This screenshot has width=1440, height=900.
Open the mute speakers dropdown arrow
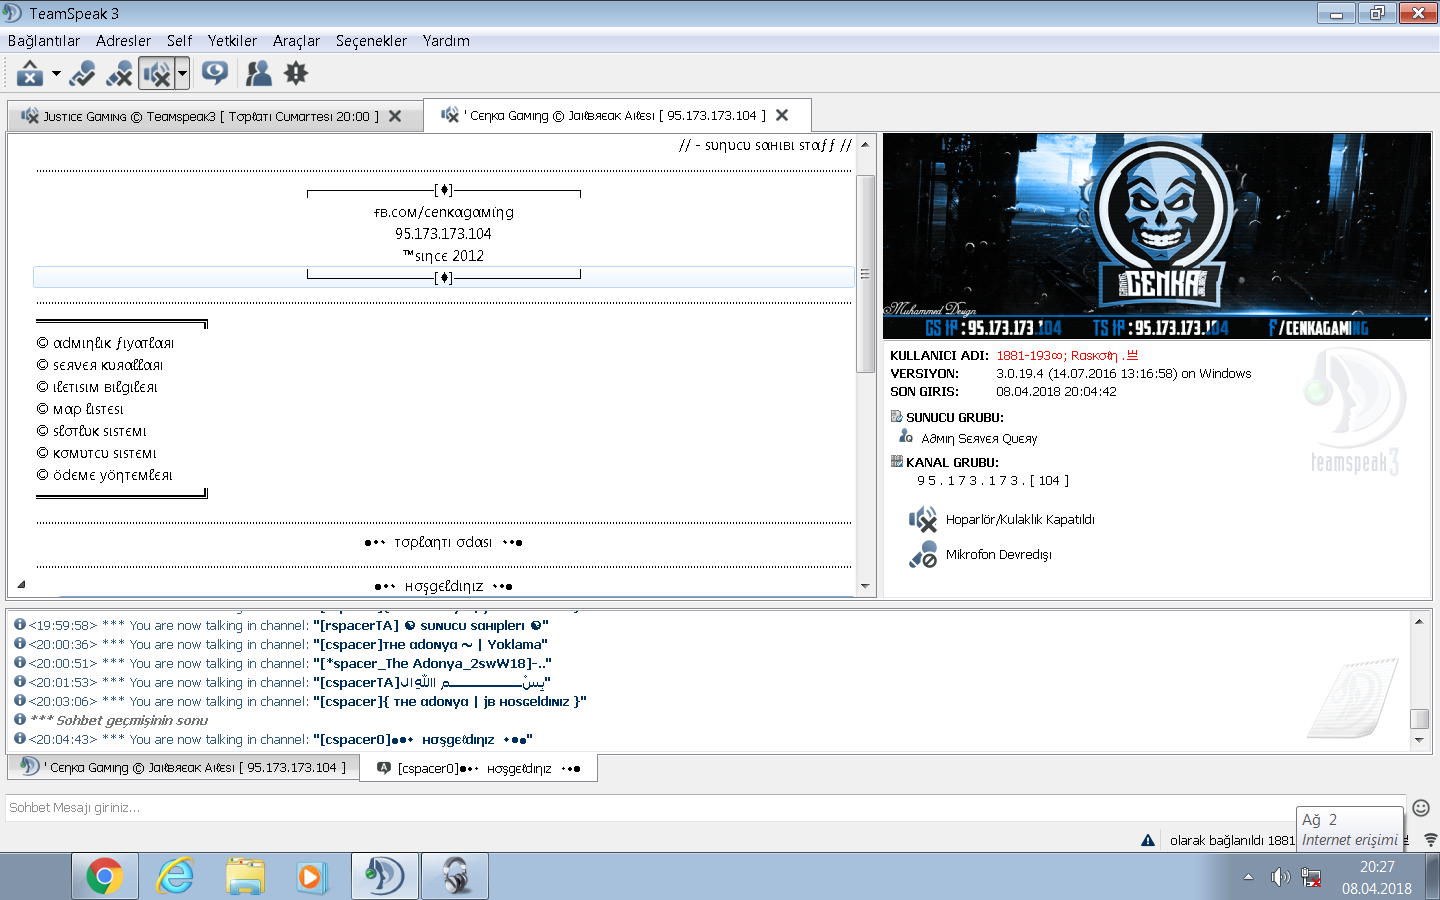click(182, 73)
